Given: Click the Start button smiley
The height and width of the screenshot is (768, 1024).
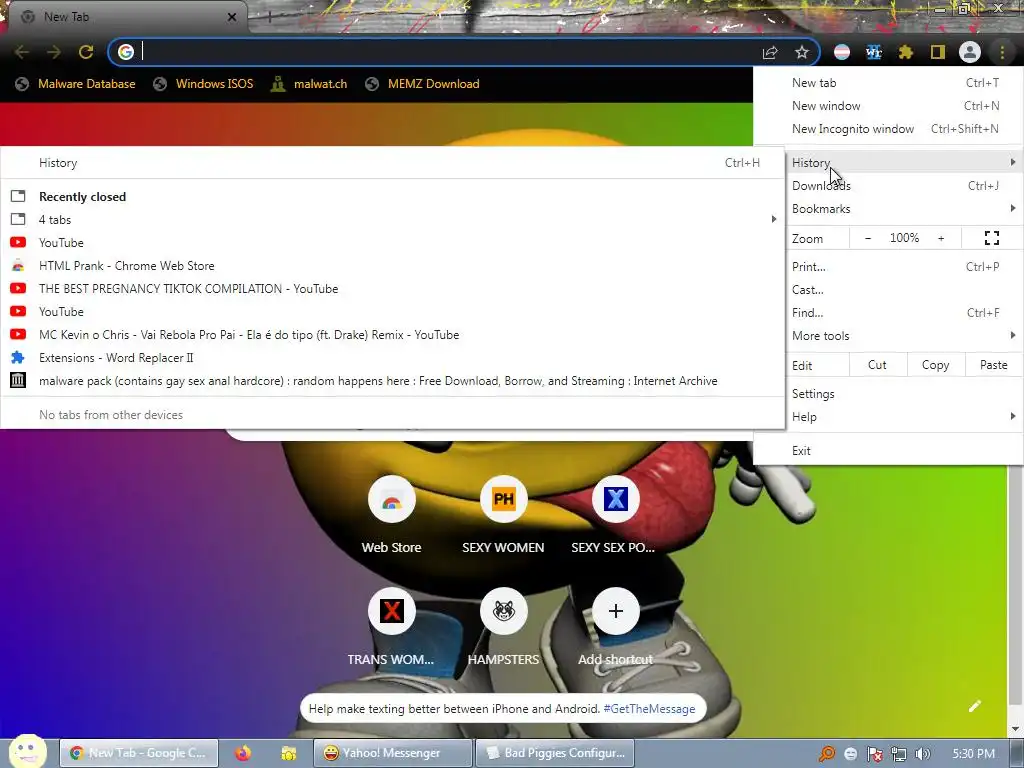Looking at the screenshot, I should click(27, 751).
